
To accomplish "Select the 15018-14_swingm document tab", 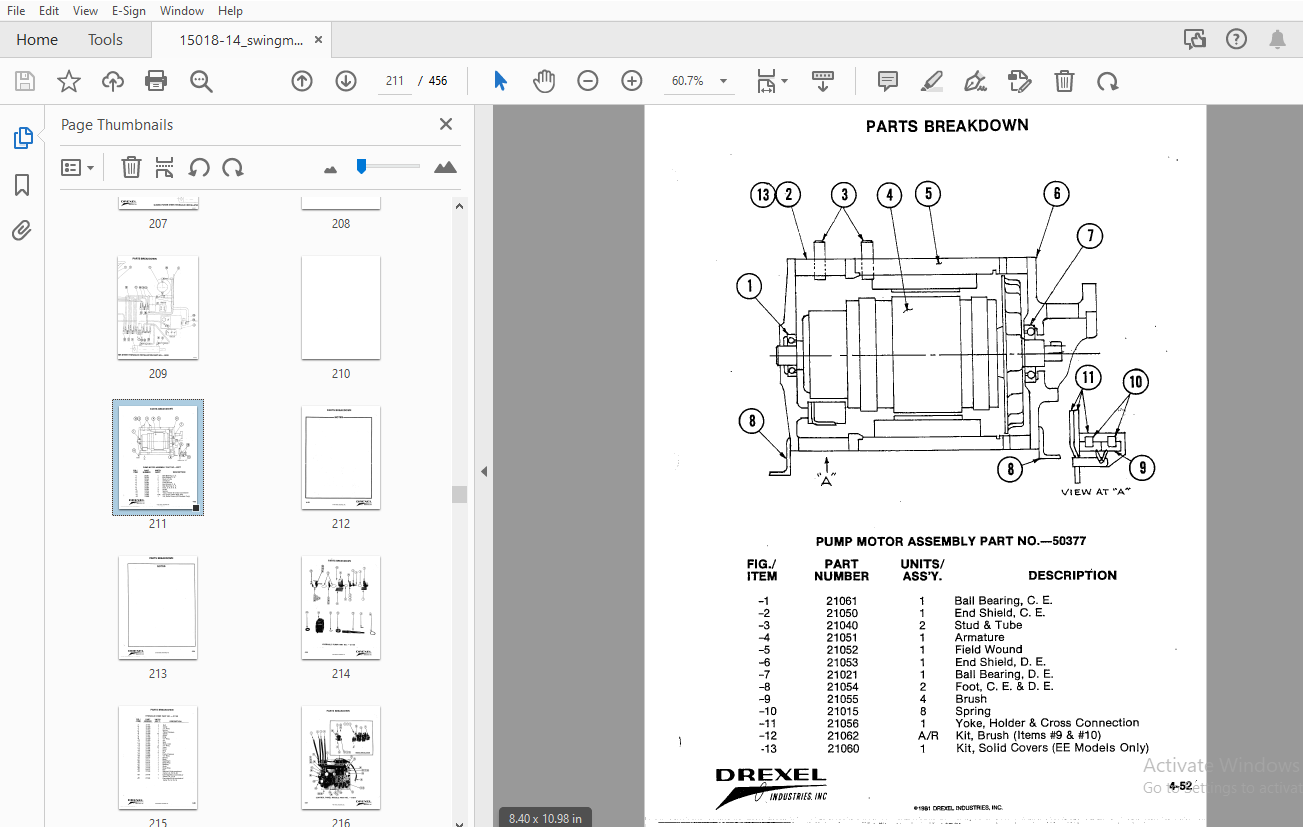I will (x=241, y=40).
